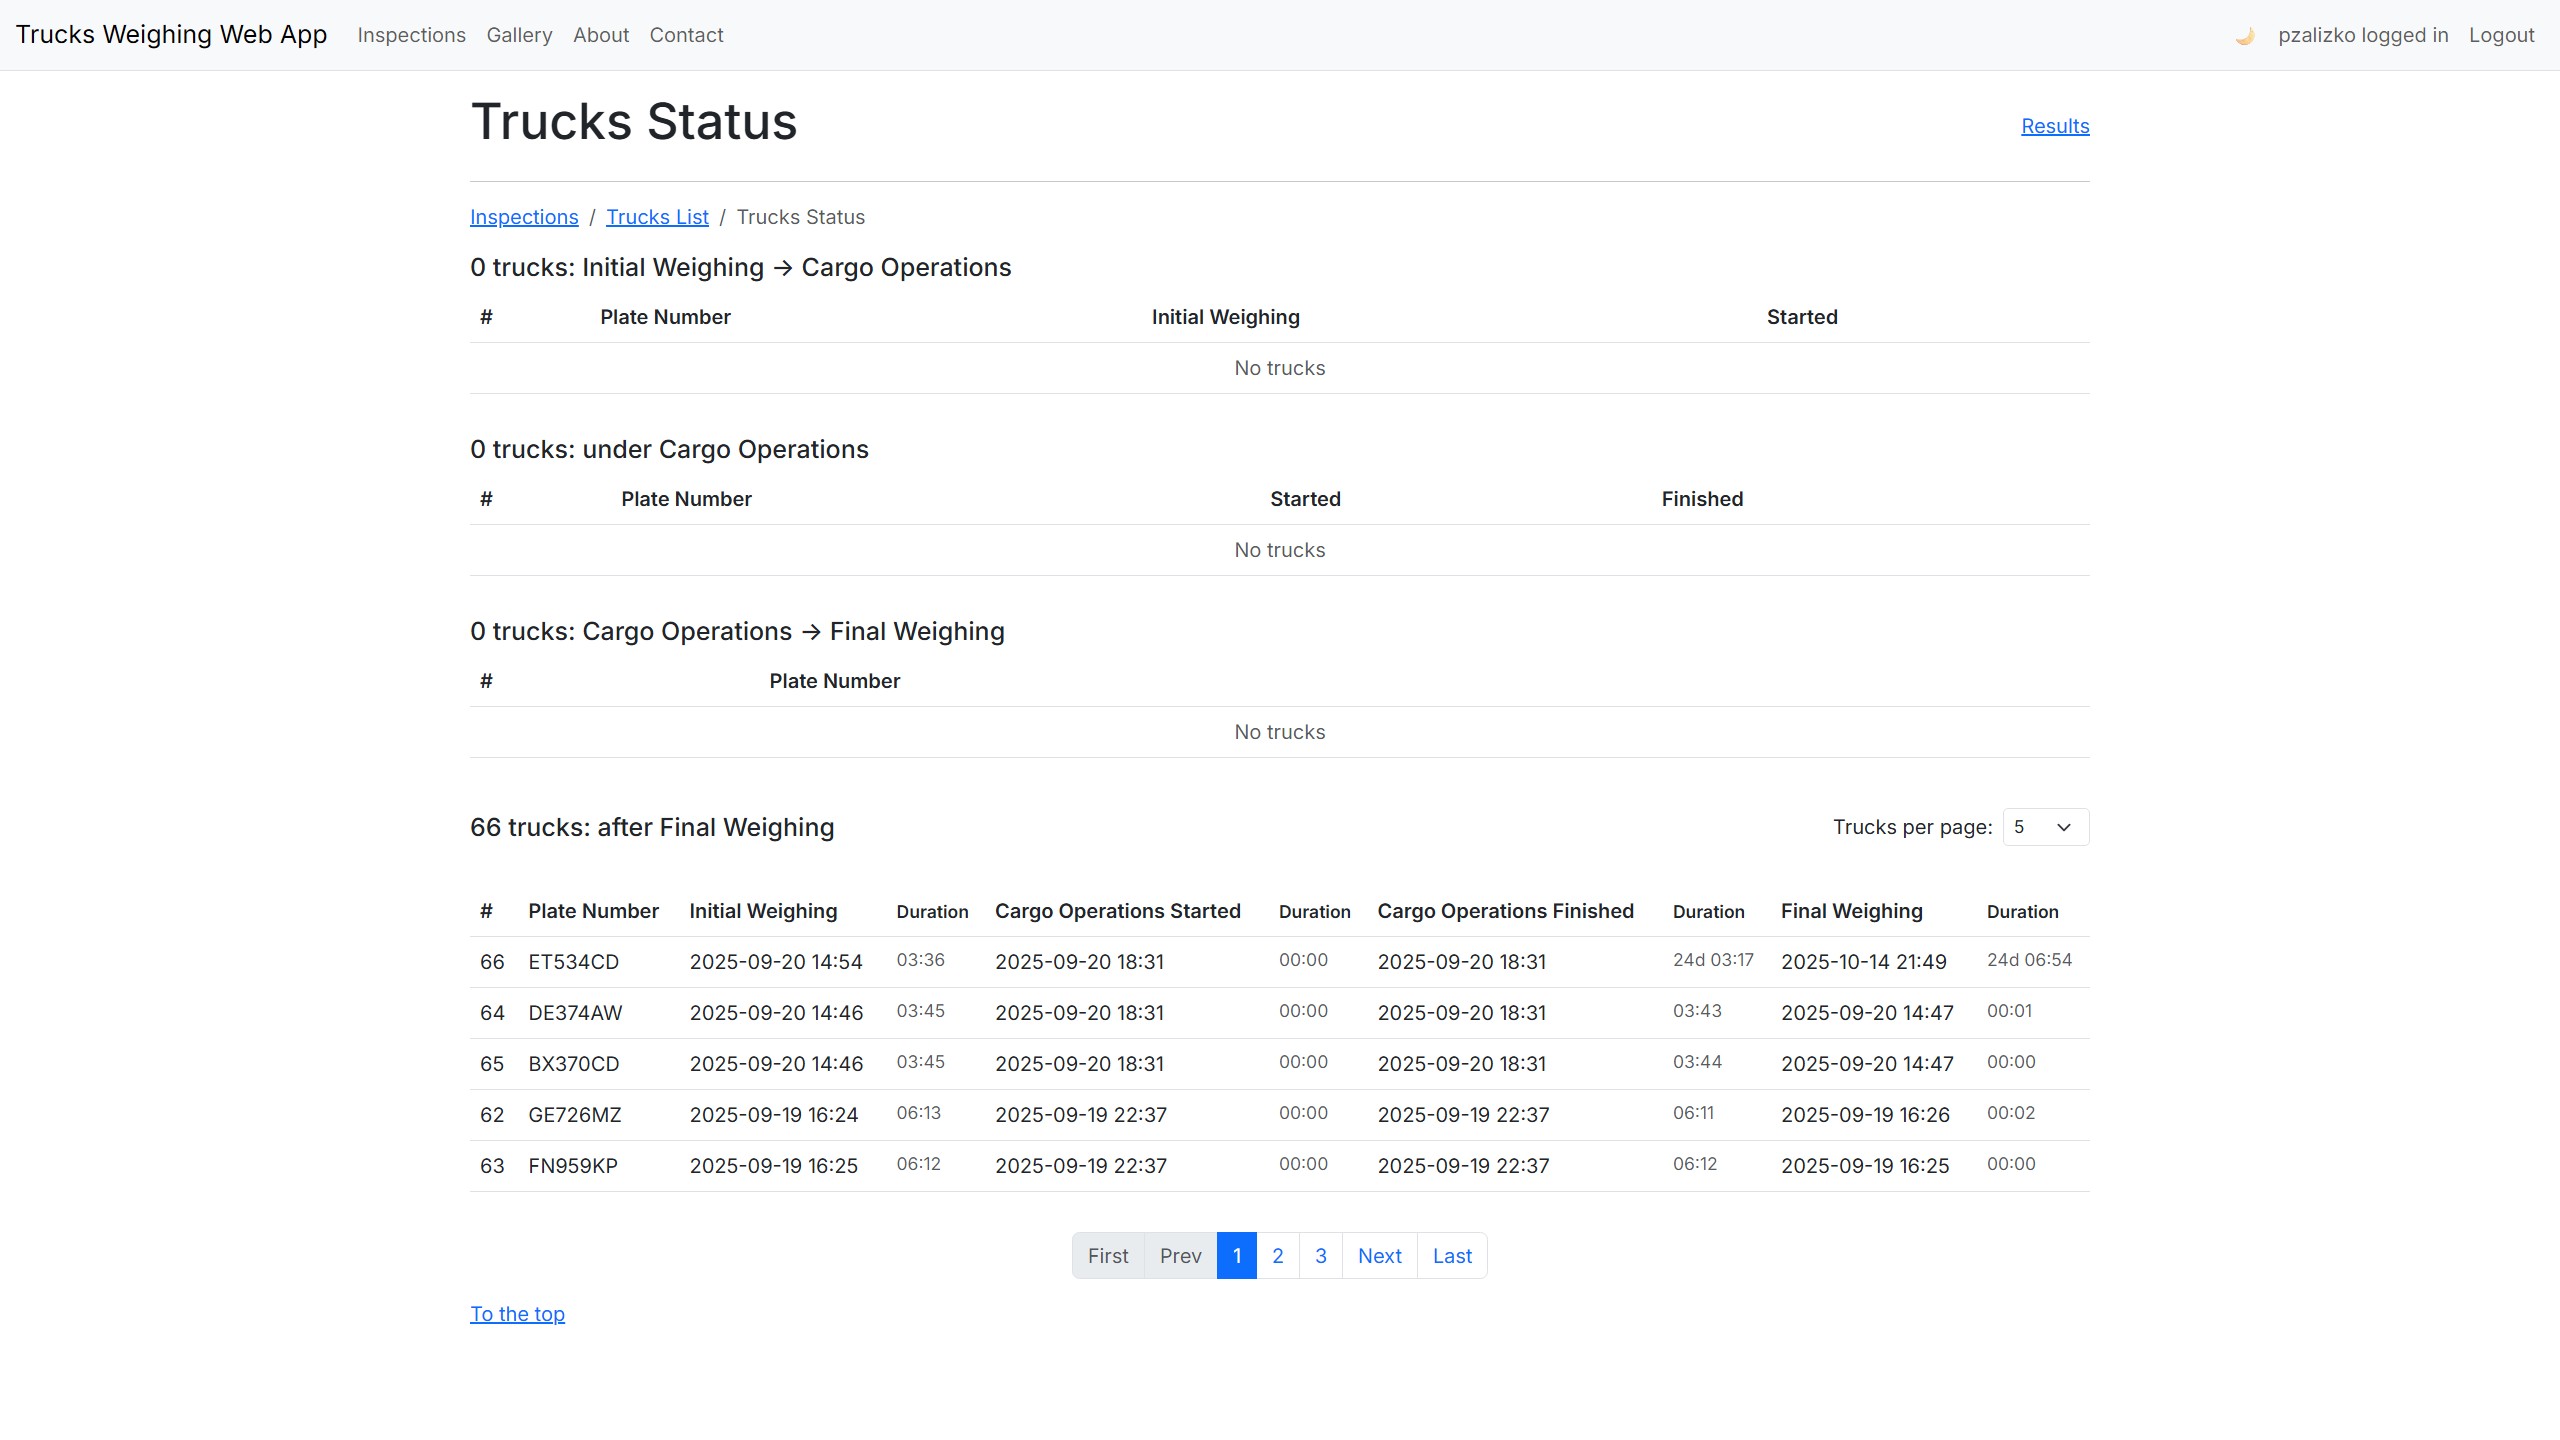Click the First page button
The width and height of the screenshot is (2560, 1440).
pyautogui.click(x=1108, y=1256)
